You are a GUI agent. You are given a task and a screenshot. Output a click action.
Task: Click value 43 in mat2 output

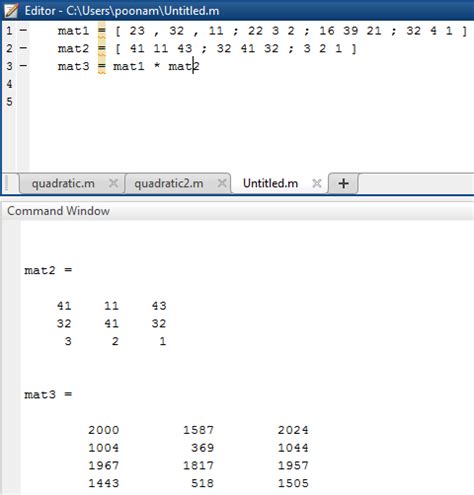pyautogui.click(x=159, y=306)
